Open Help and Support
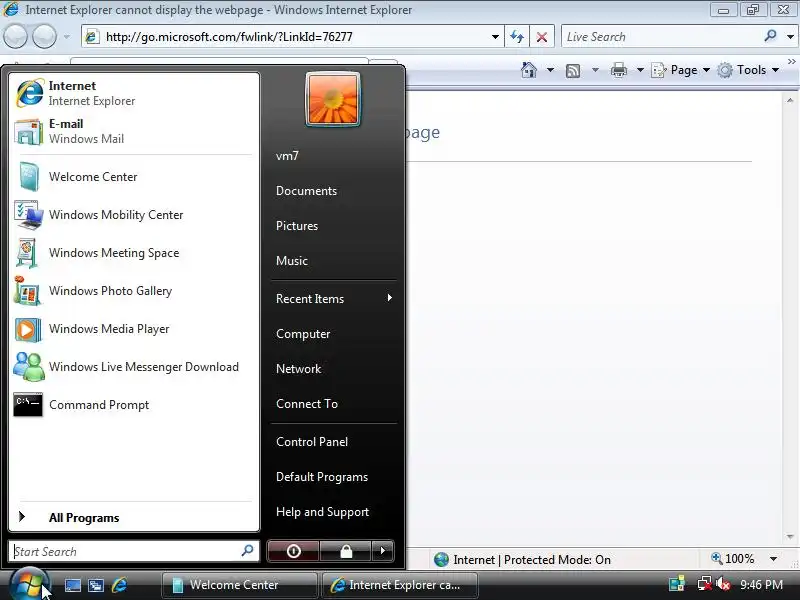 333,512
